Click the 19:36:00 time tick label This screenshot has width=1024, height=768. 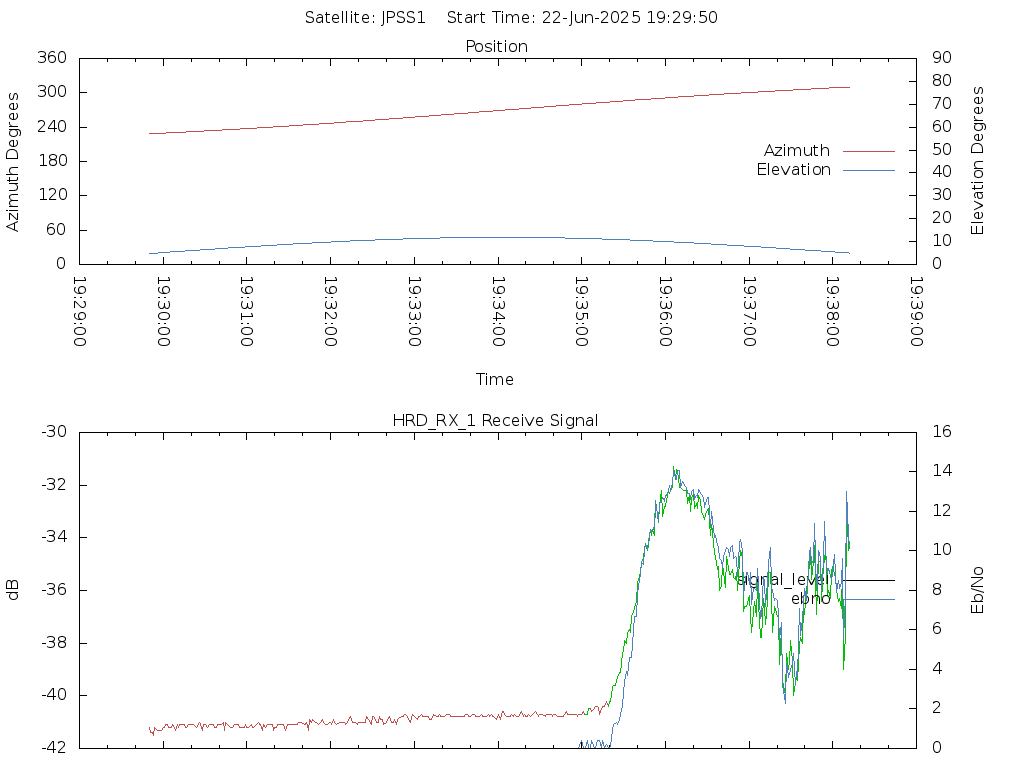click(665, 312)
